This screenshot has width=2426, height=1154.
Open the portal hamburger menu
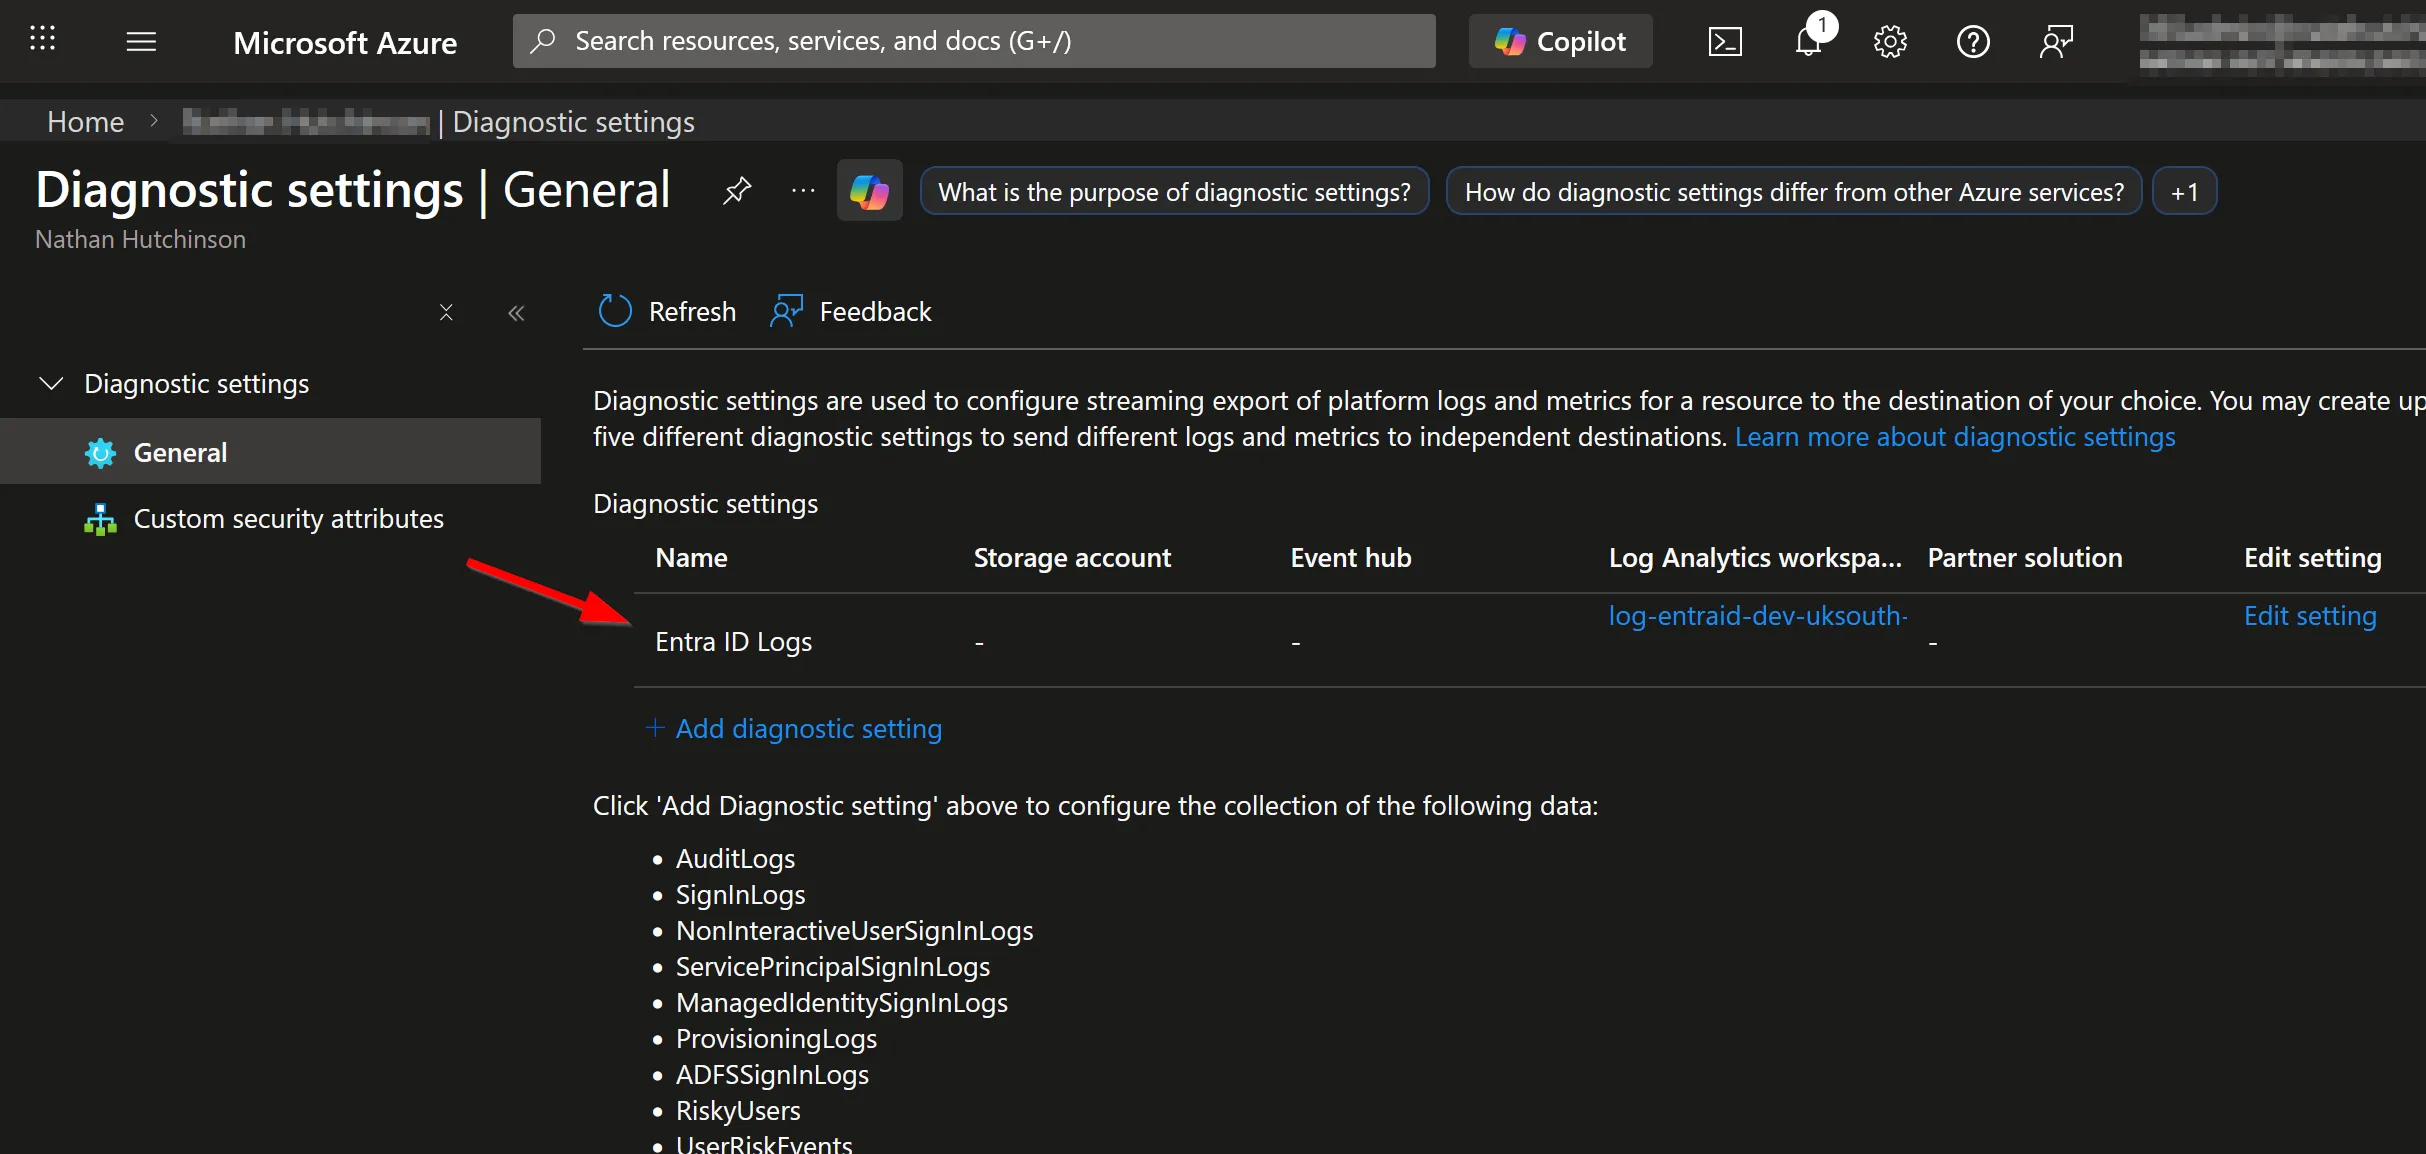(141, 41)
